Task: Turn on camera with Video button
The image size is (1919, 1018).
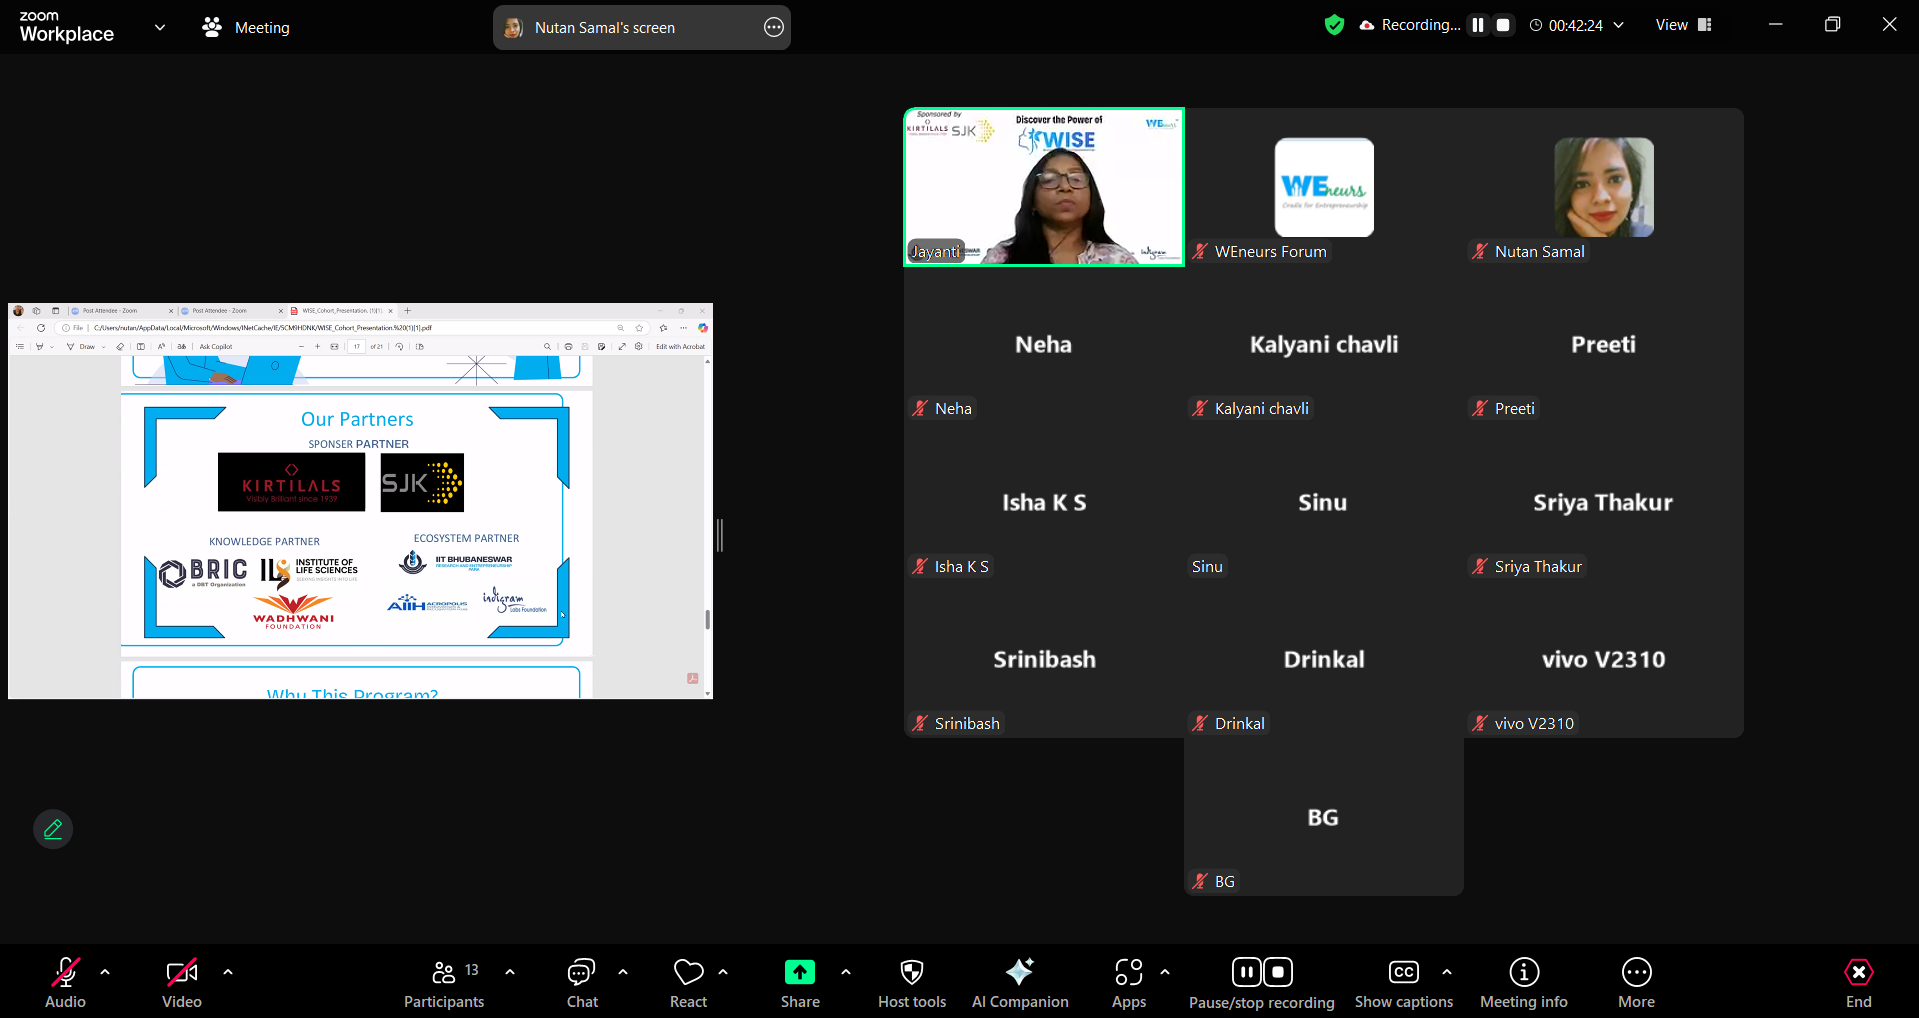Action: [182, 983]
